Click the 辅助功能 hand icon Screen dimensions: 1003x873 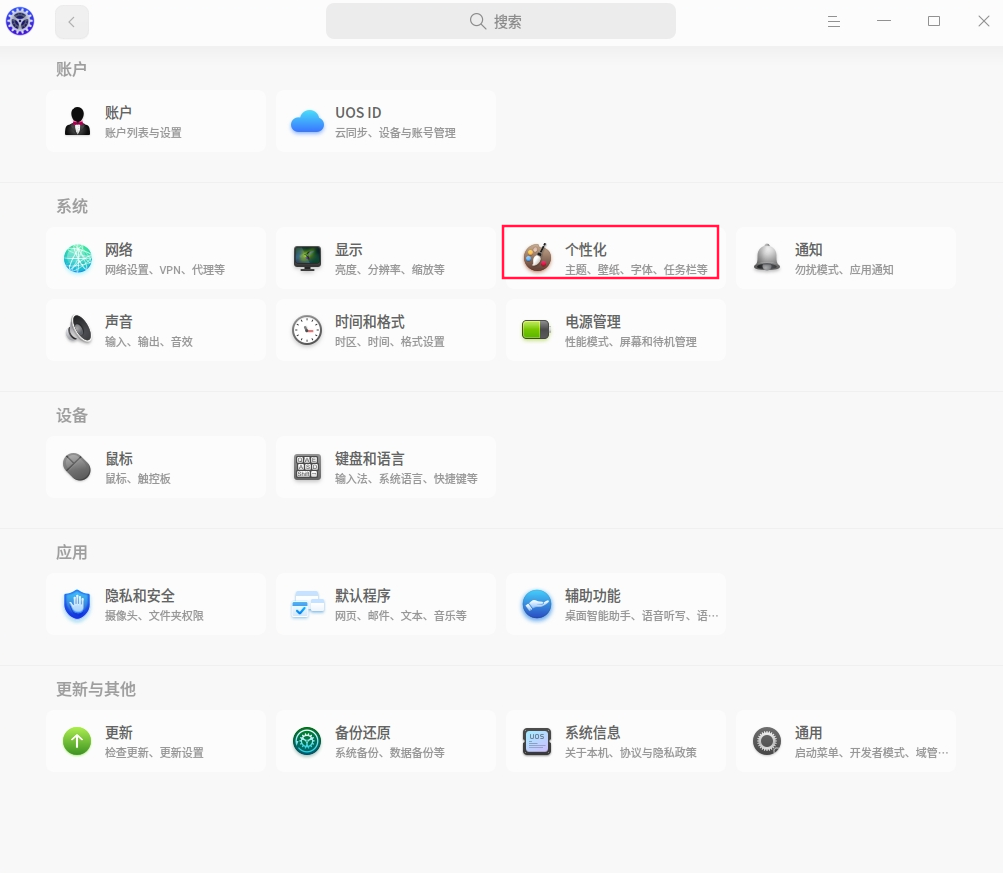(537, 604)
